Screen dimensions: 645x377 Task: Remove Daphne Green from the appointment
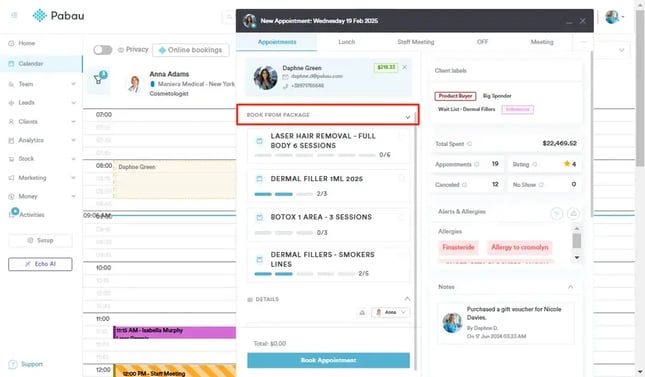point(405,67)
